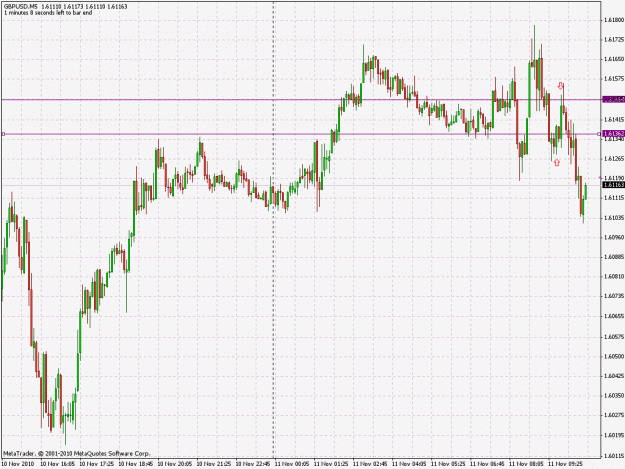Click the "10 Nov 20:05" time label

[x=175, y=464]
